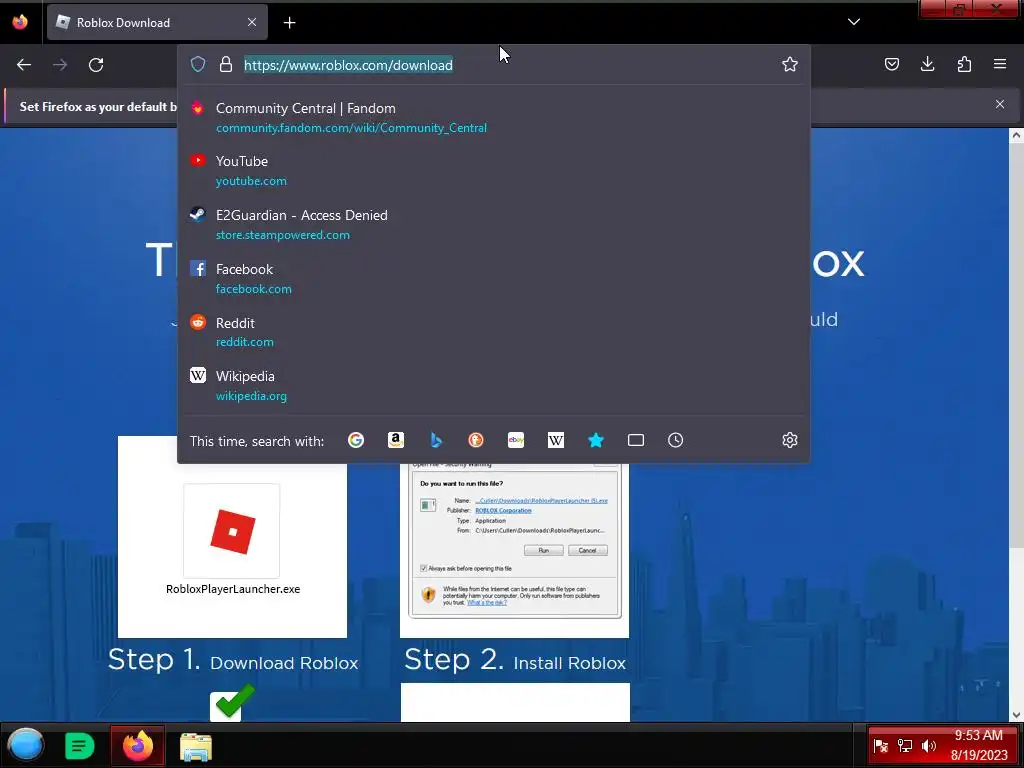This screenshot has width=1024, height=768.
Task: Search with Amazon this time
Action: (x=396, y=440)
